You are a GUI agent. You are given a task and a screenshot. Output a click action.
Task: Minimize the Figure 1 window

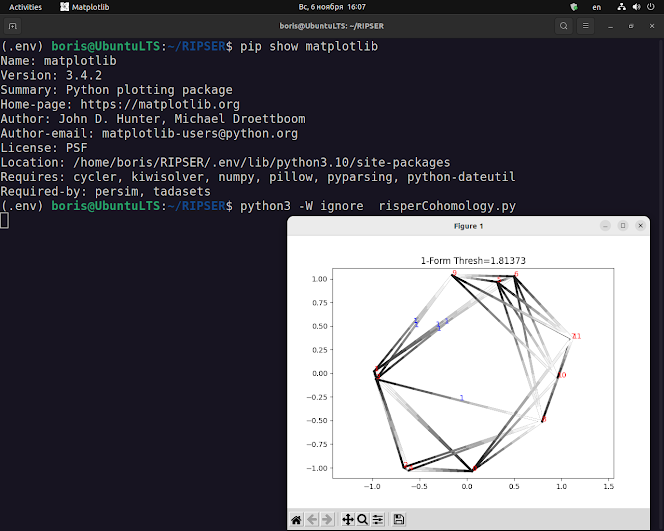point(605,226)
